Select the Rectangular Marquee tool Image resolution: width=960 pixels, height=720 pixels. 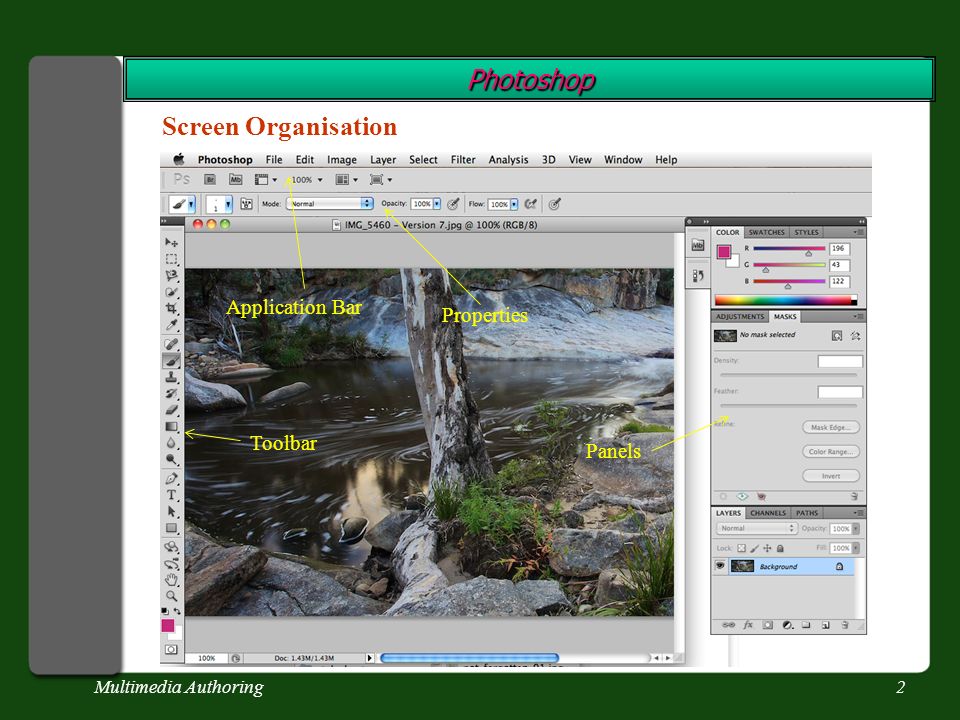pos(171,259)
